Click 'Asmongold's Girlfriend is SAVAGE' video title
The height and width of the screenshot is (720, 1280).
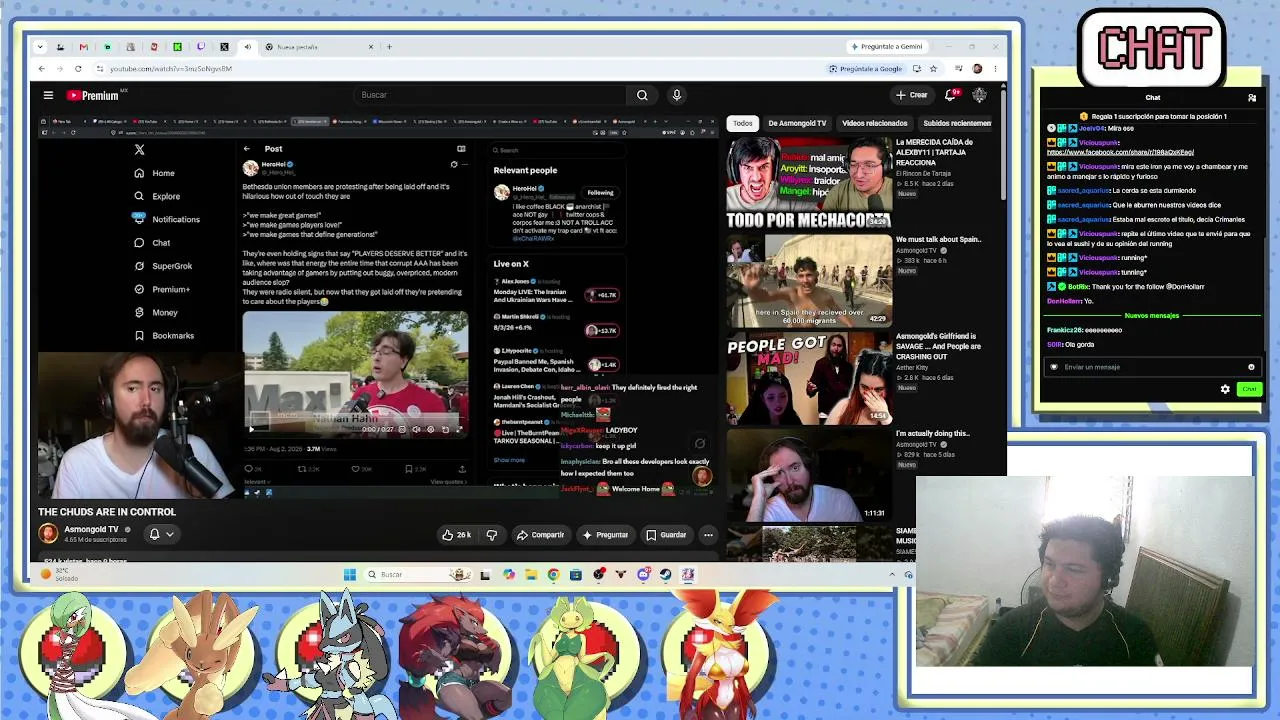939,346
